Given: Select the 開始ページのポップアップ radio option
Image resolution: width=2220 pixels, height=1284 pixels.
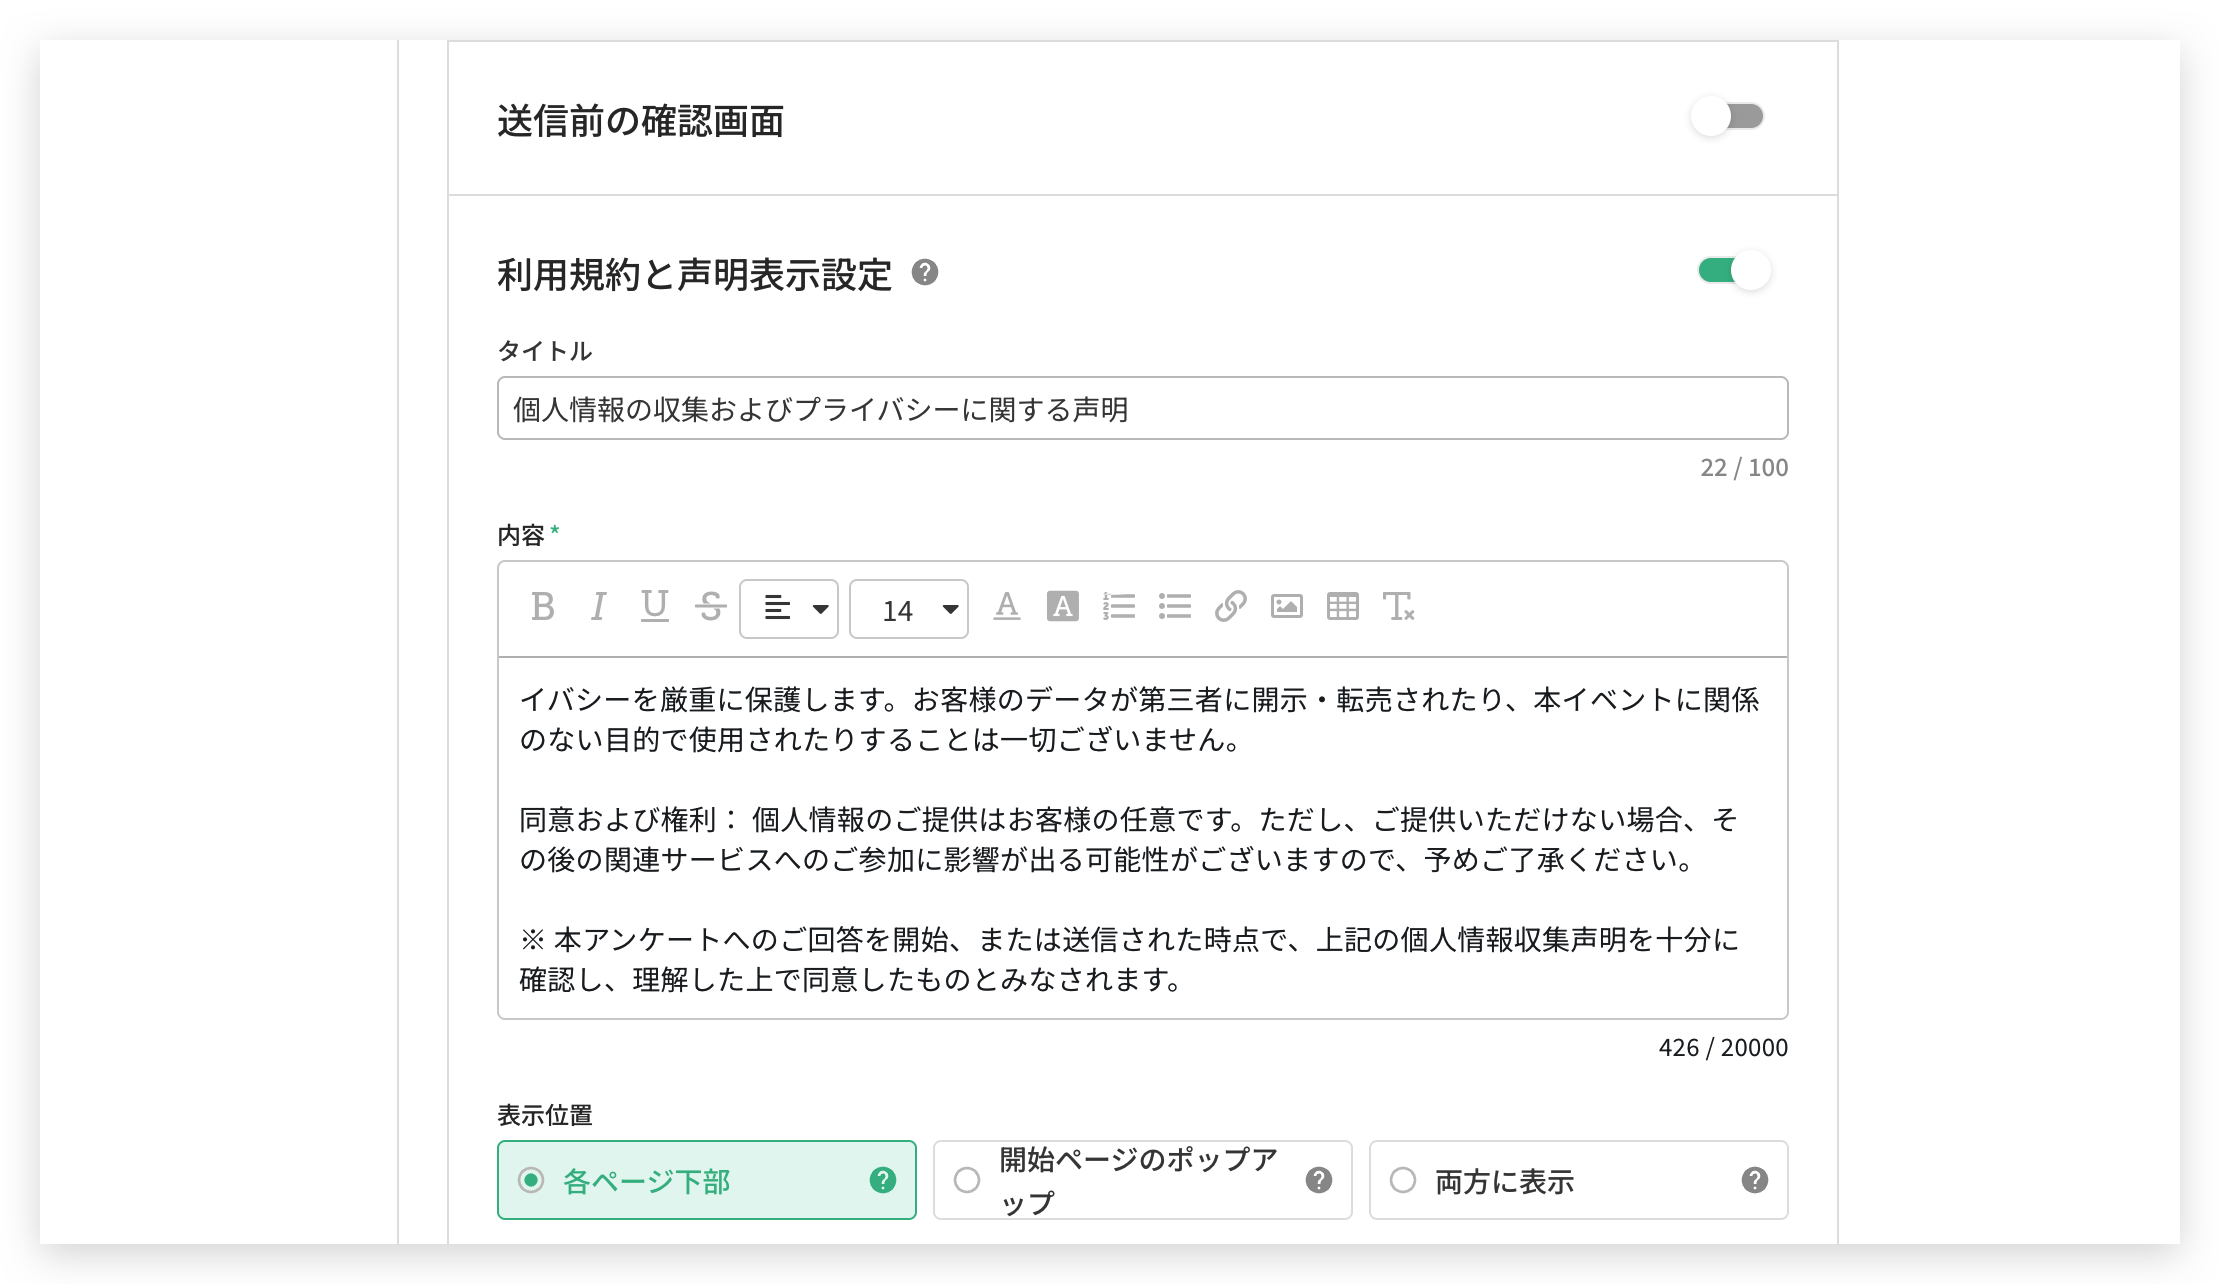Looking at the screenshot, I should pos(1142,1180).
